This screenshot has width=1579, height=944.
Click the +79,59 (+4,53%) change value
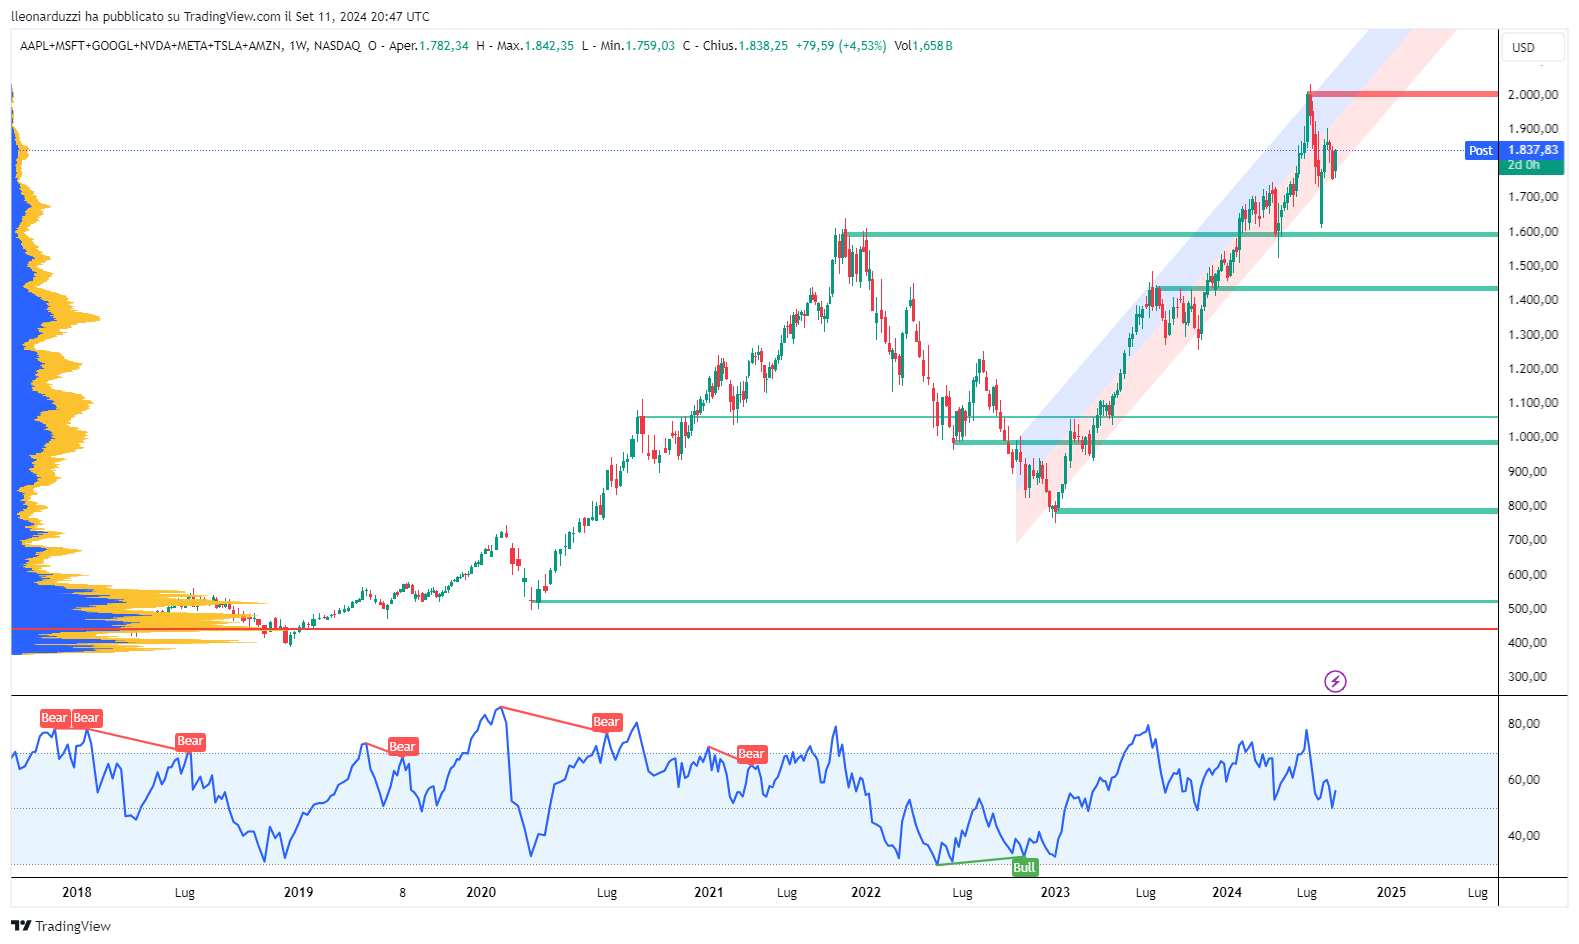click(841, 46)
